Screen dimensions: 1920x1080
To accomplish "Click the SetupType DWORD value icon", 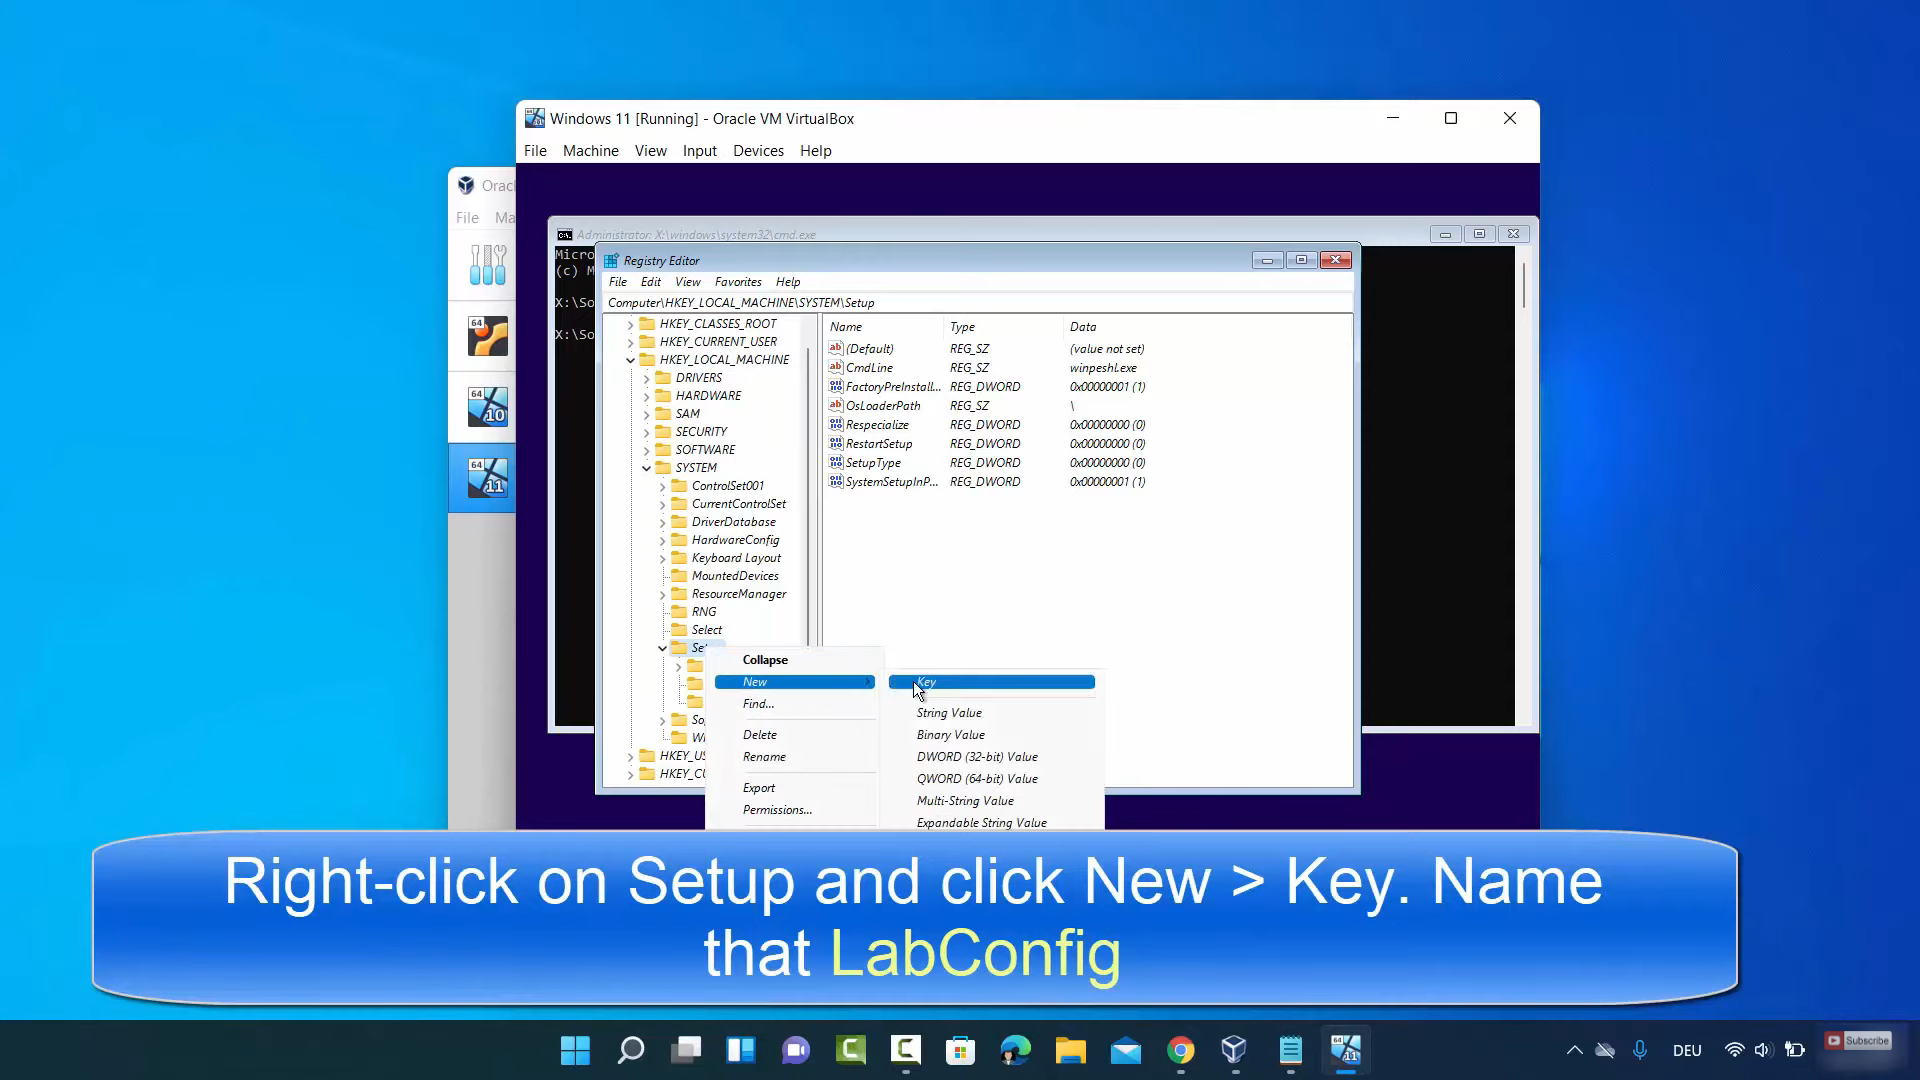I will (836, 462).
